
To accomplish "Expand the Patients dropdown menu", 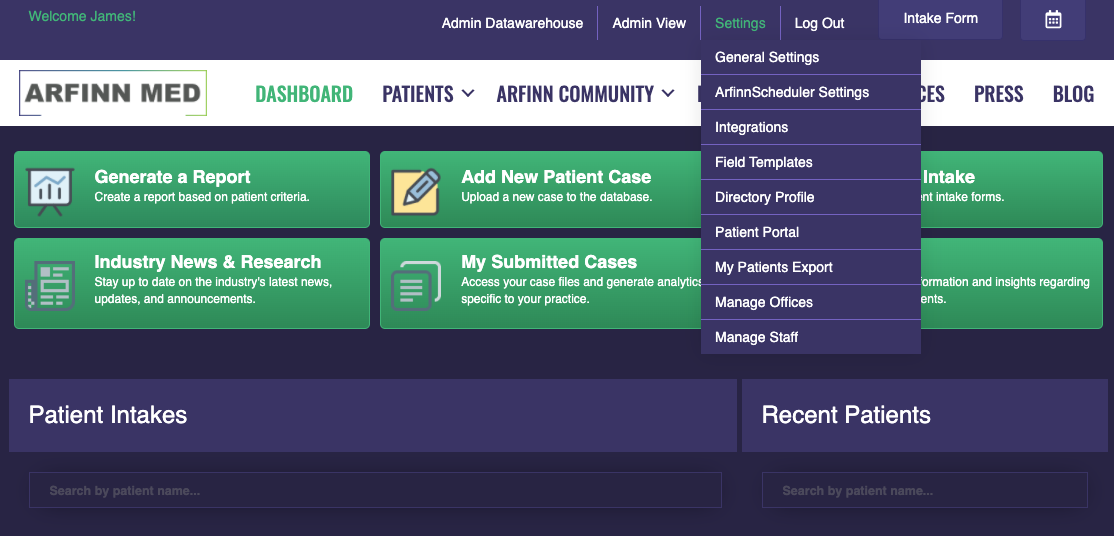I will click(428, 94).
